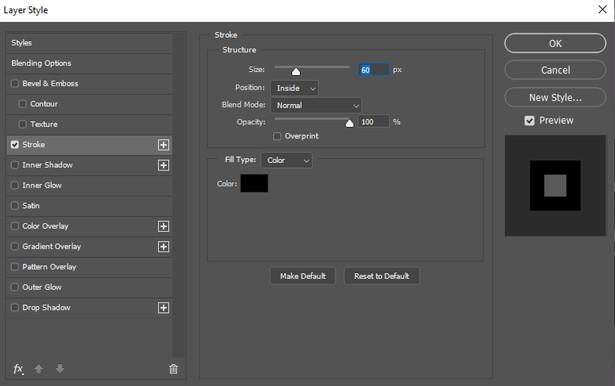Click the Size slider handle
Screen dimensions: 615x386
point(296,71)
